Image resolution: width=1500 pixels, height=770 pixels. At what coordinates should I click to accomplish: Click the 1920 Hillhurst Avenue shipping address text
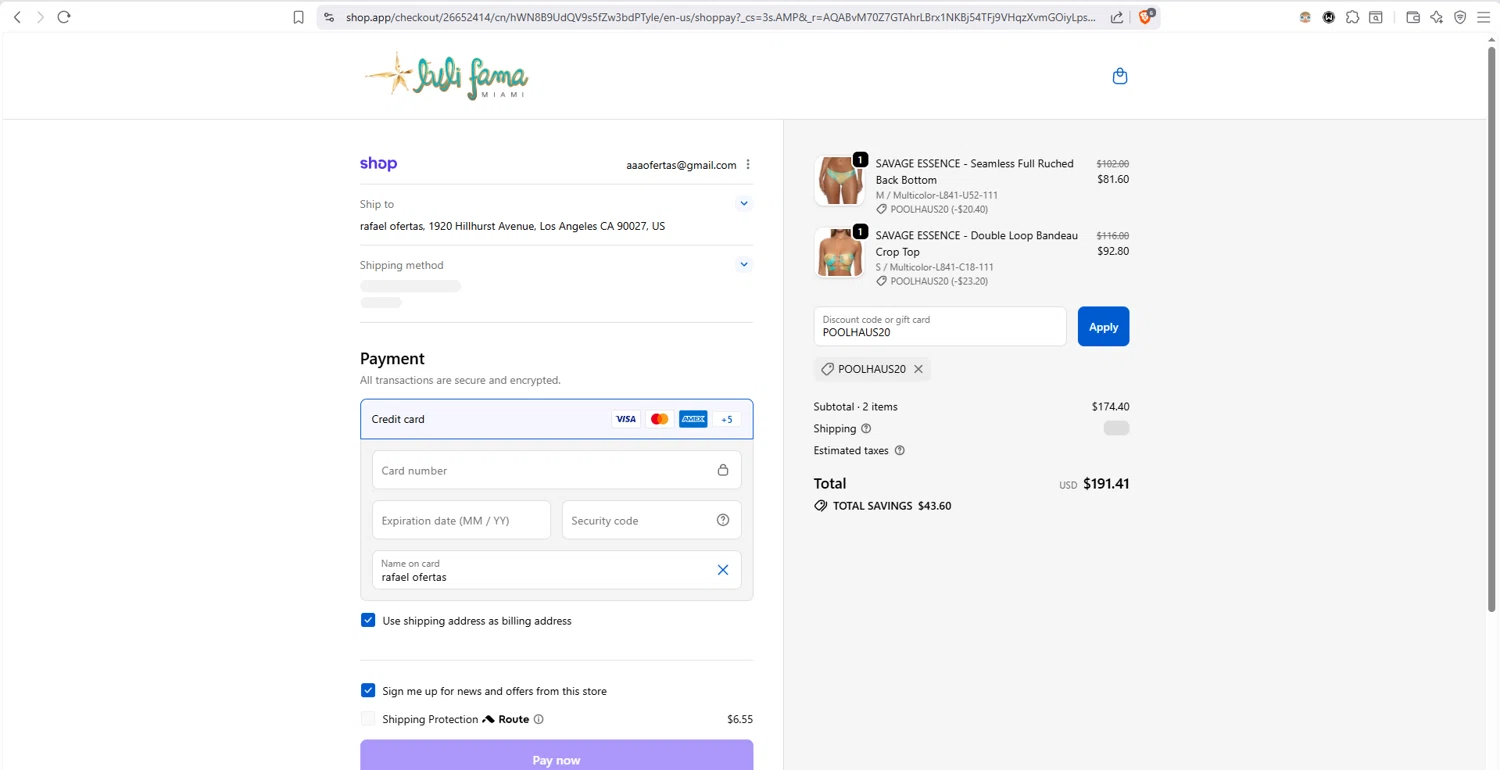pos(512,226)
